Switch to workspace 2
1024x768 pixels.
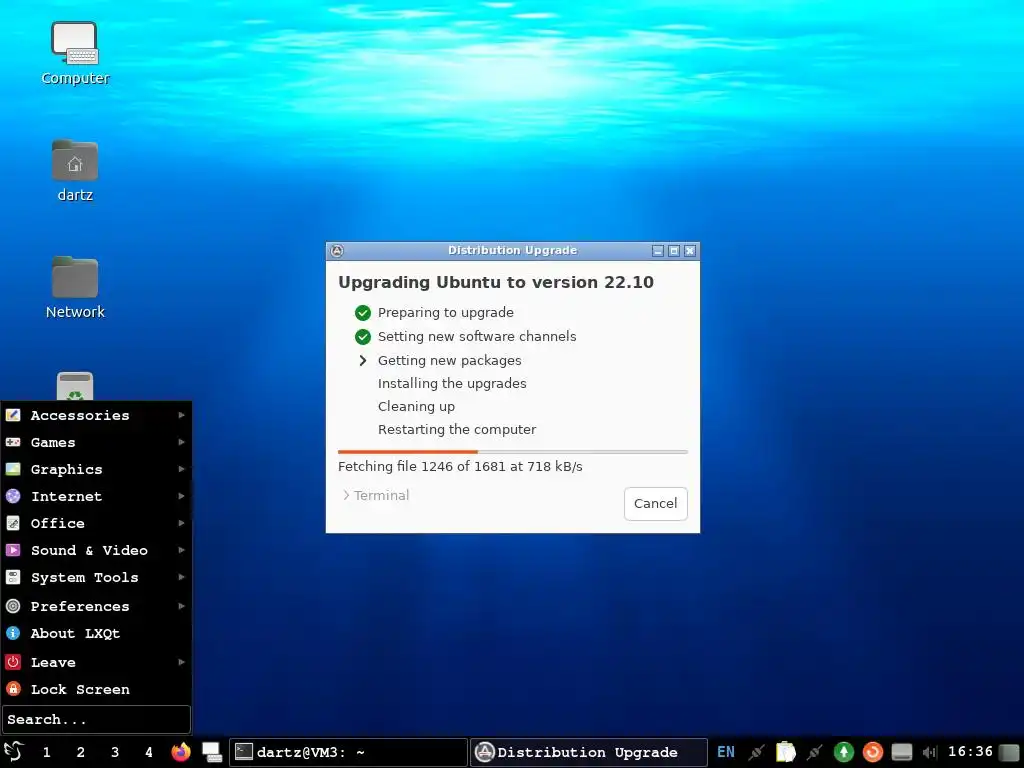point(80,752)
